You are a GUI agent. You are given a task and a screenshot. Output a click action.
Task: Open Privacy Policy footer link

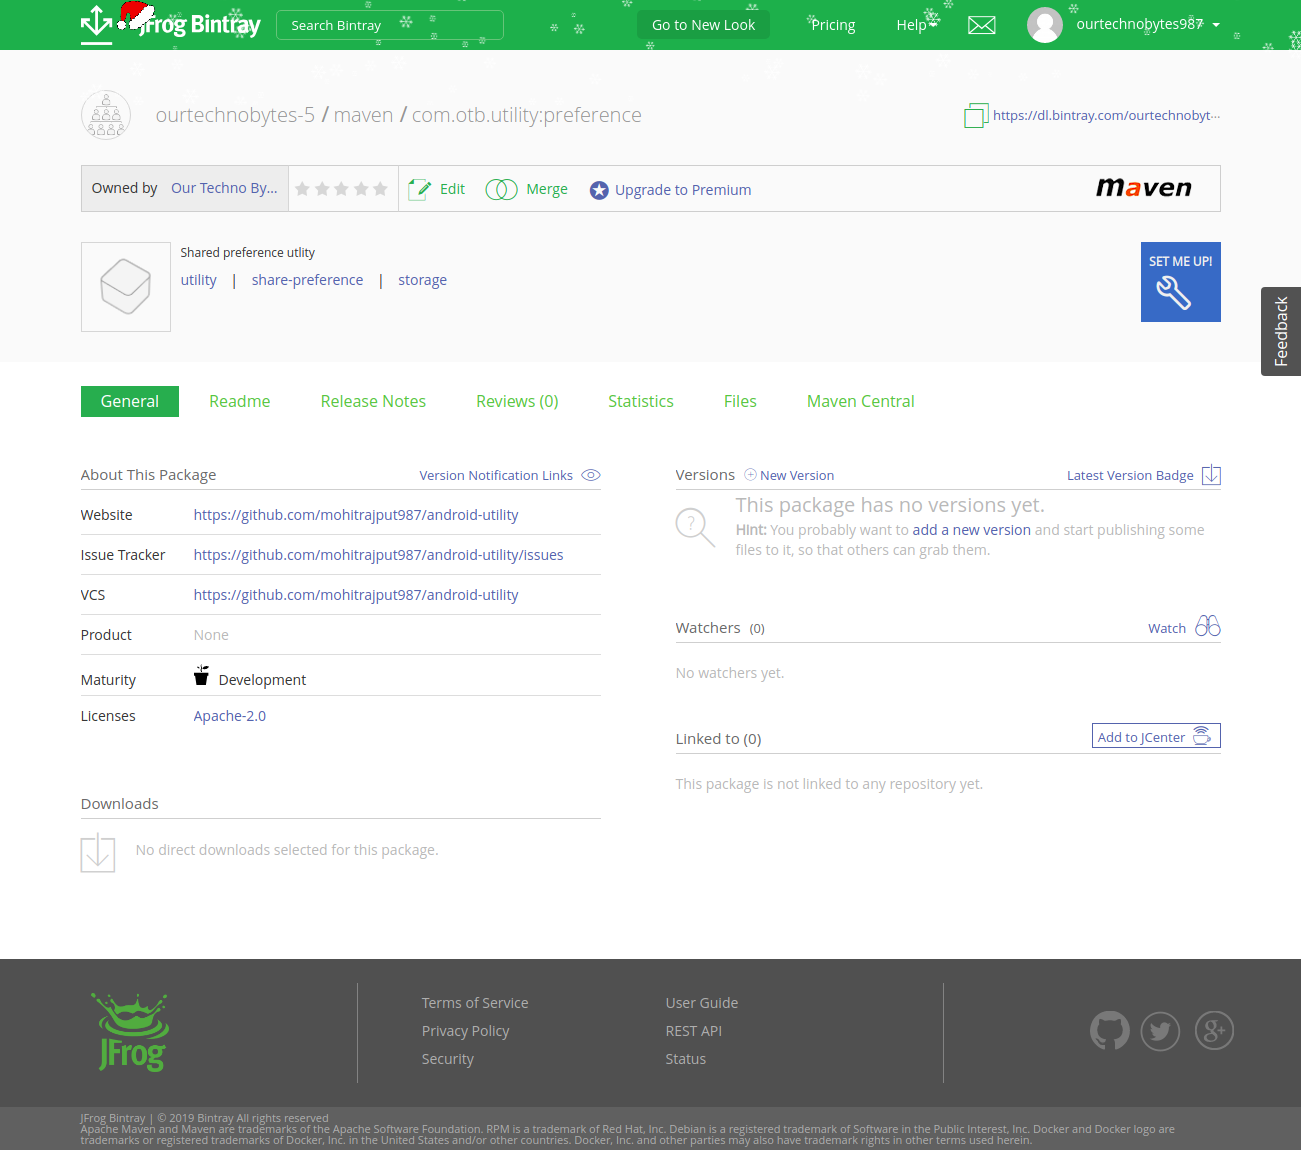[x=465, y=1031]
